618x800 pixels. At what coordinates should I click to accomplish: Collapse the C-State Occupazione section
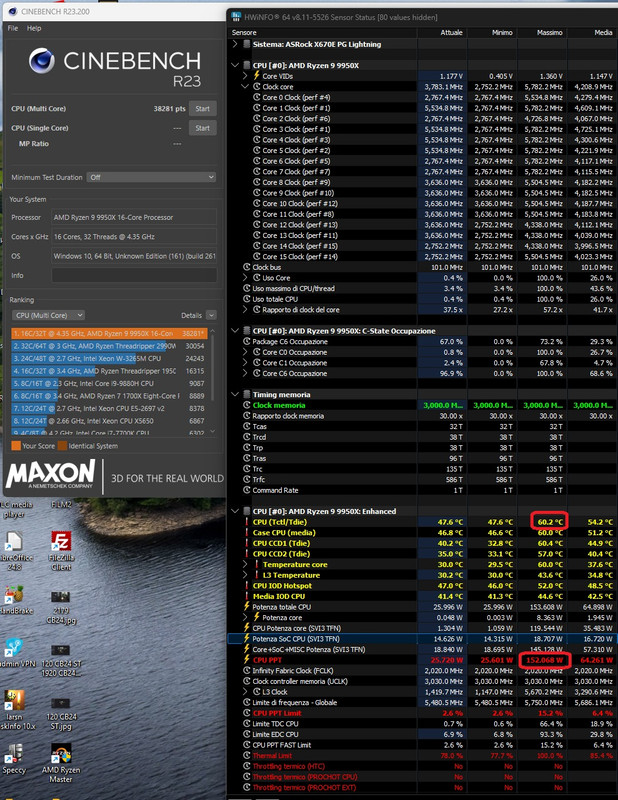pos(235,331)
